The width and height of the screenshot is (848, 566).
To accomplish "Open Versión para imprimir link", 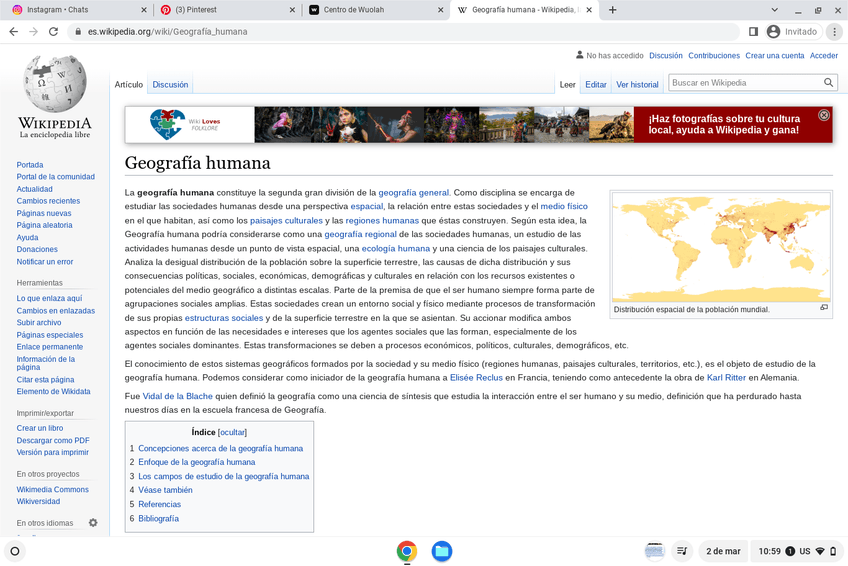I will click(52, 452).
